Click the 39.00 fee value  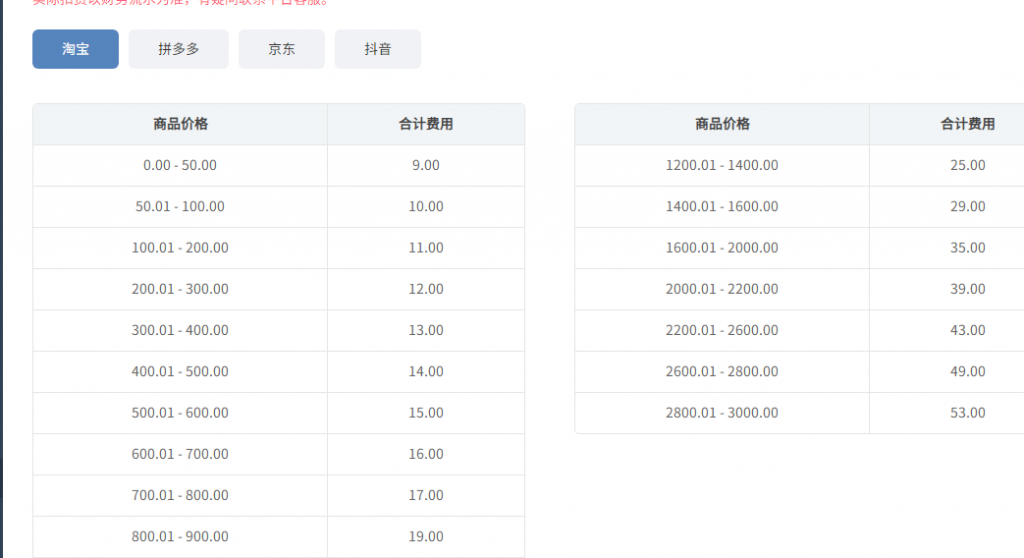click(968, 289)
